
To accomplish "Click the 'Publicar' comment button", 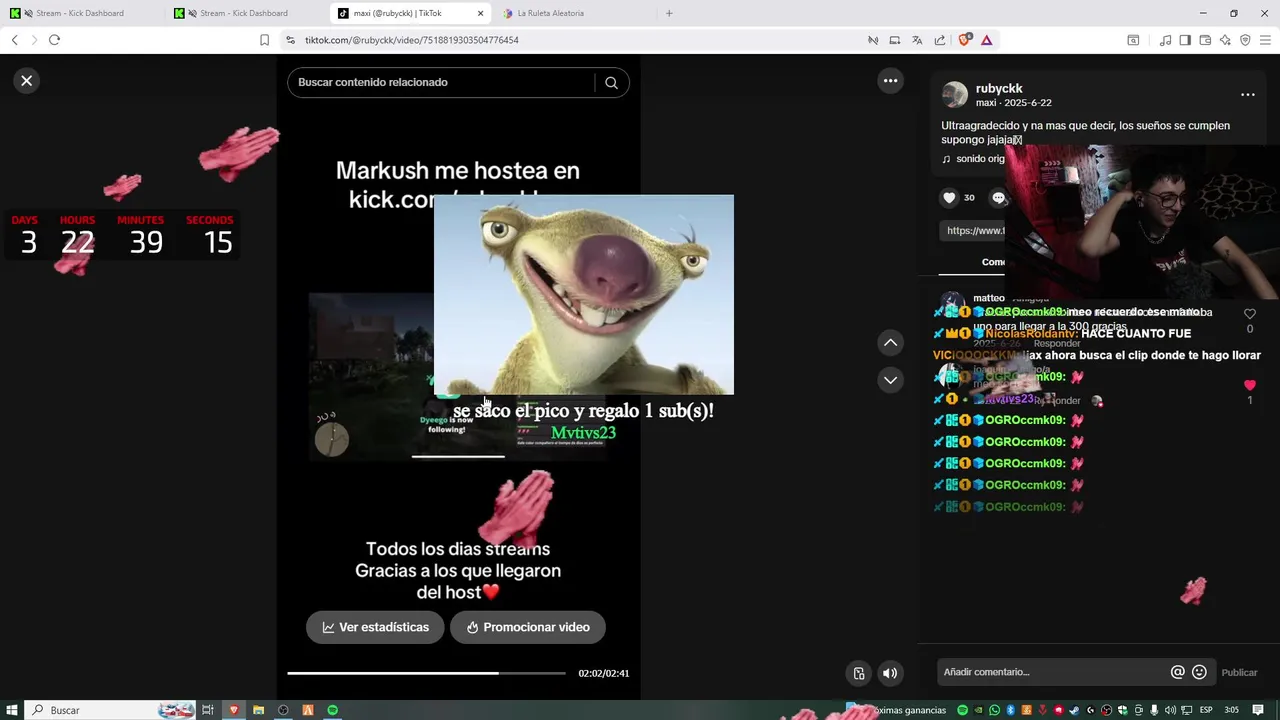I will pyautogui.click(x=1240, y=672).
